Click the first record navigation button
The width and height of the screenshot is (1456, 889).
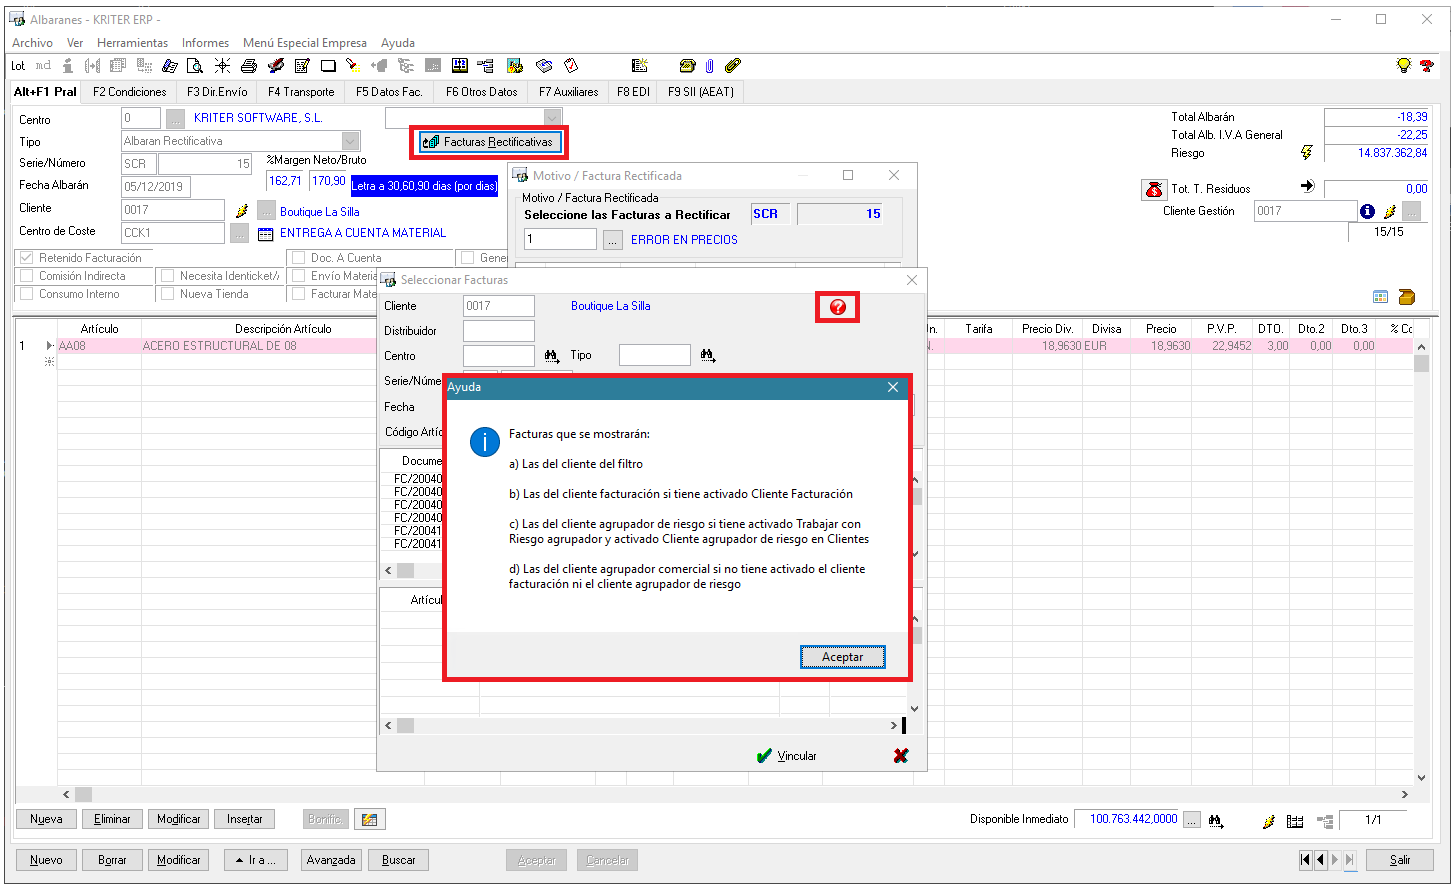tap(1306, 860)
